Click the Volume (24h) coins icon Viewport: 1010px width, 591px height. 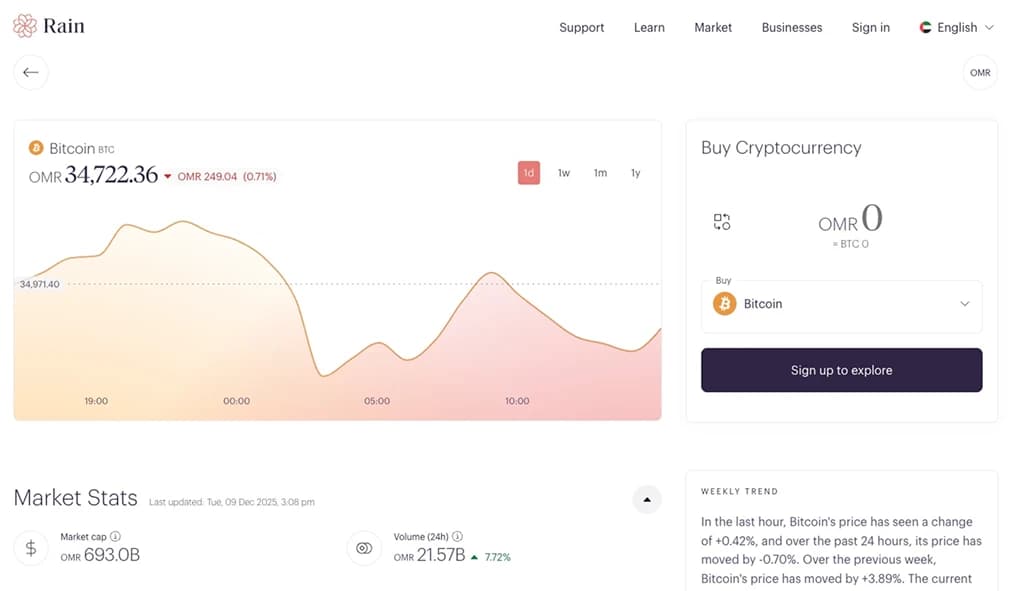point(364,547)
